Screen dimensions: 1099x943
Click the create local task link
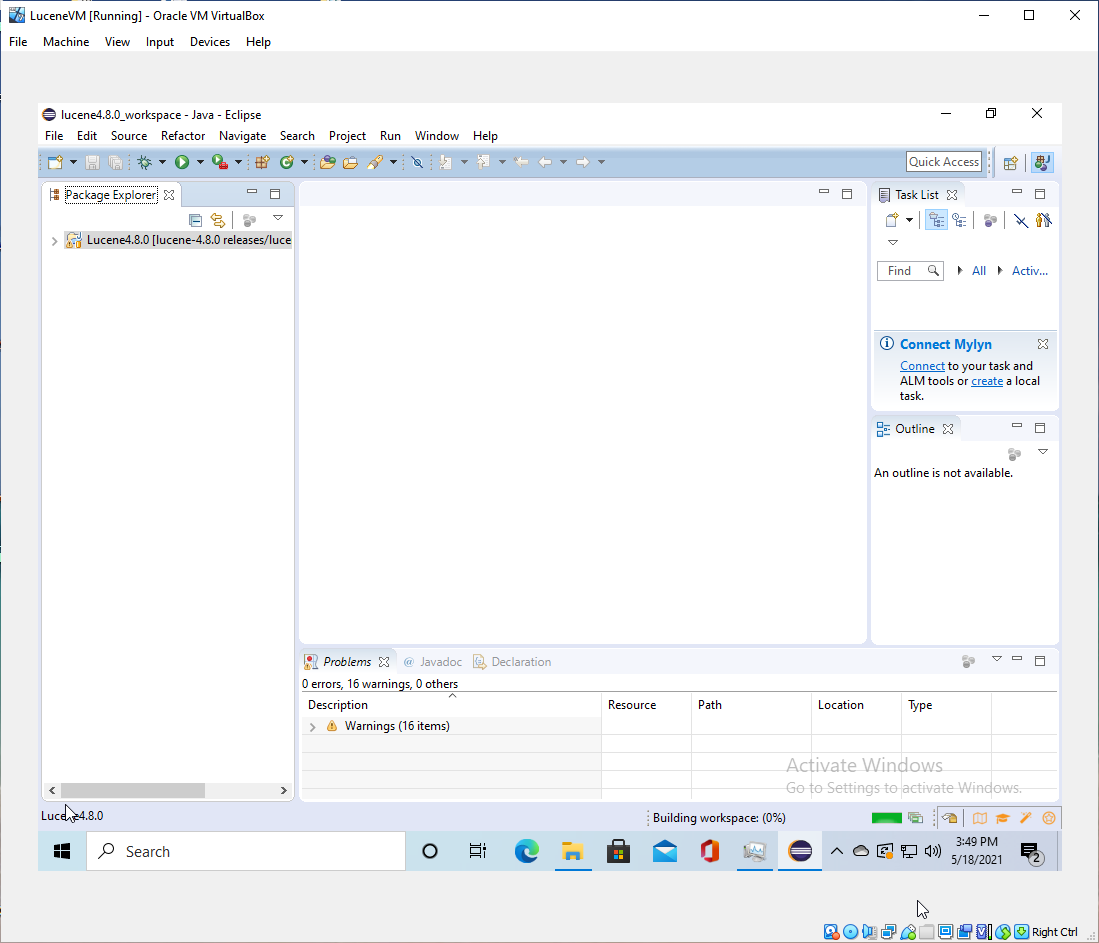(x=986, y=381)
